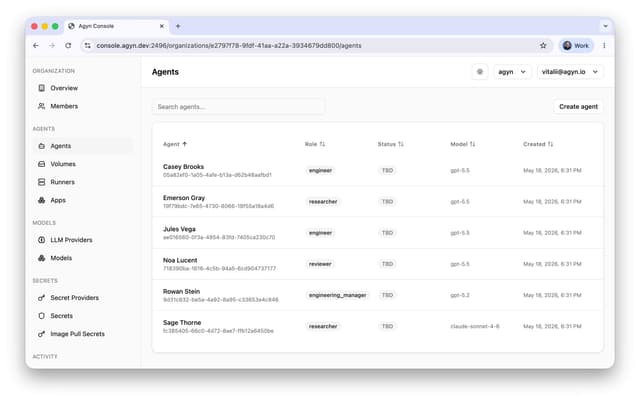View site information icon in address bar
Viewport: 640px width, 402px height.
pos(87,46)
